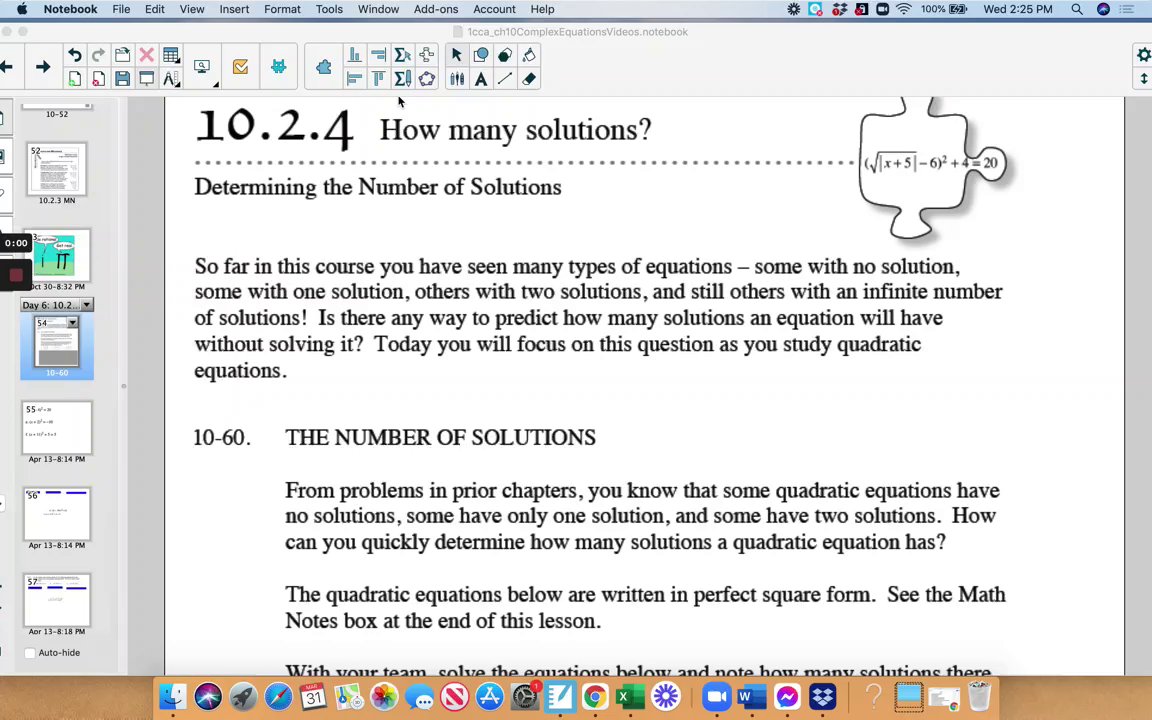Open the view screens dropdown
Viewport: 1152px width, 720px height.
point(204,68)
